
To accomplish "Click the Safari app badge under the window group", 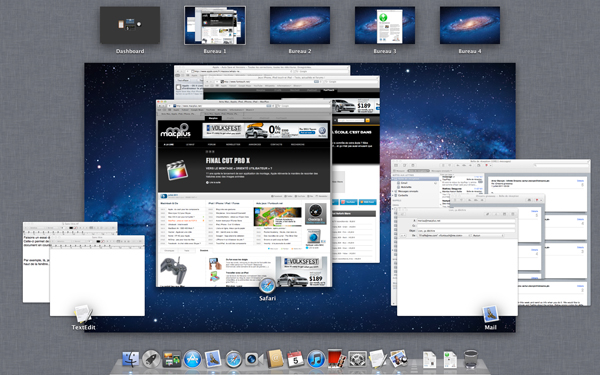I will [x=267, y=285].
